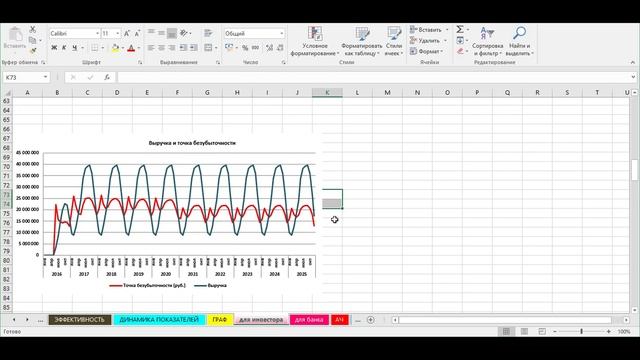Open the Формат cells menu
The width and height of the screenshot is (640, 360).
[427, 51]
